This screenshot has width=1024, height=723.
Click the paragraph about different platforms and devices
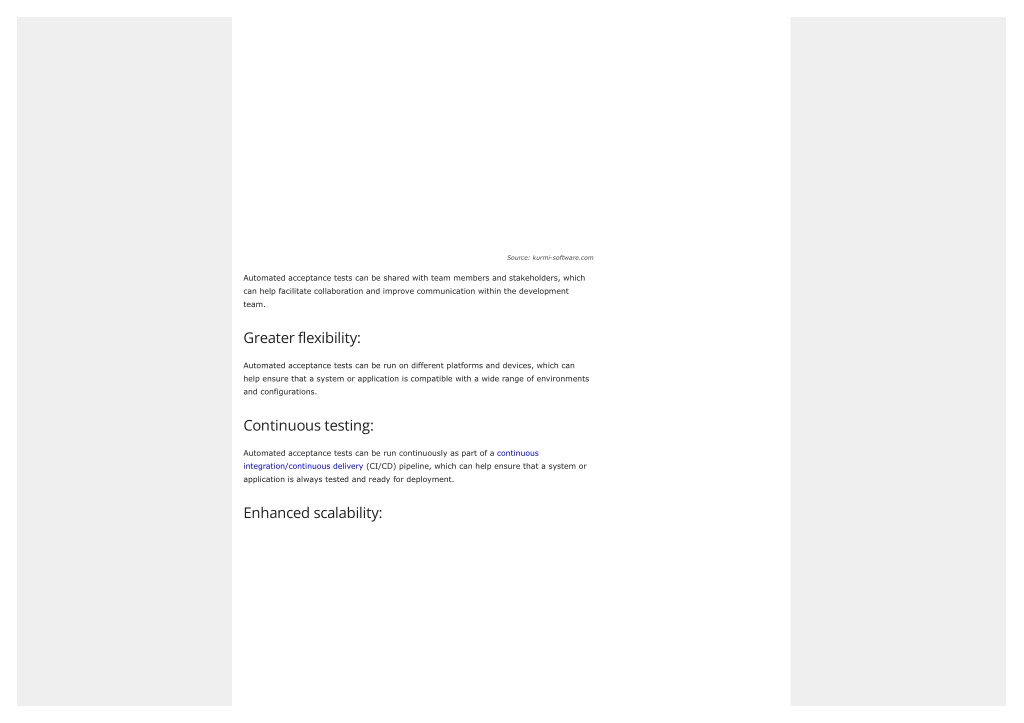click(x=416, y=378)
